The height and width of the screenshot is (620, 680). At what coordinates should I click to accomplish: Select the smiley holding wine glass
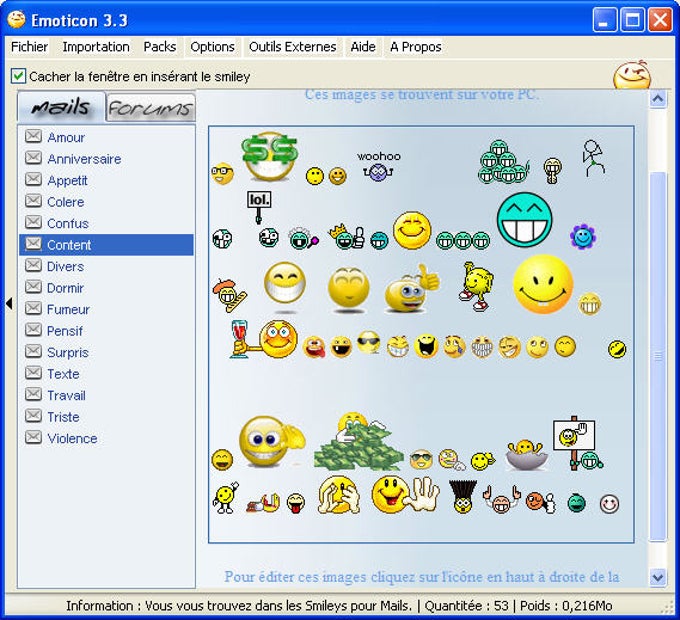(264, 339)
